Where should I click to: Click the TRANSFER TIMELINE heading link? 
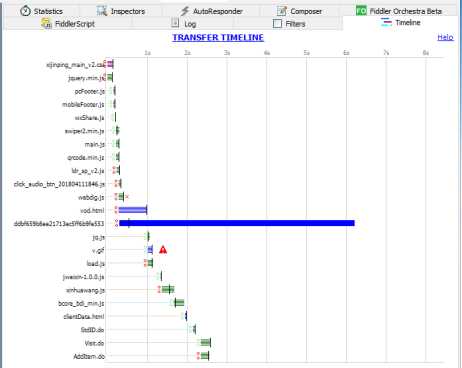tap(218, 37)
